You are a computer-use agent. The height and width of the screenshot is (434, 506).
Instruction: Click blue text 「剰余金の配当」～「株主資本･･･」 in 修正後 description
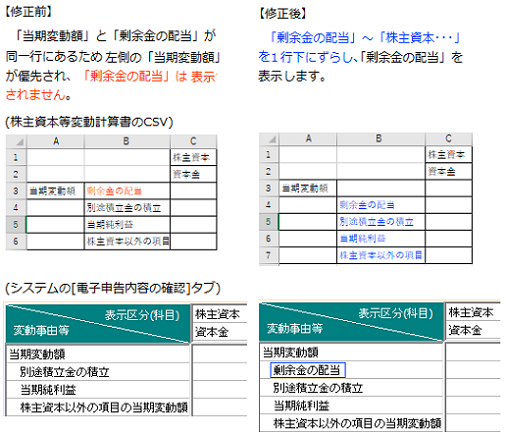[365, 38]
